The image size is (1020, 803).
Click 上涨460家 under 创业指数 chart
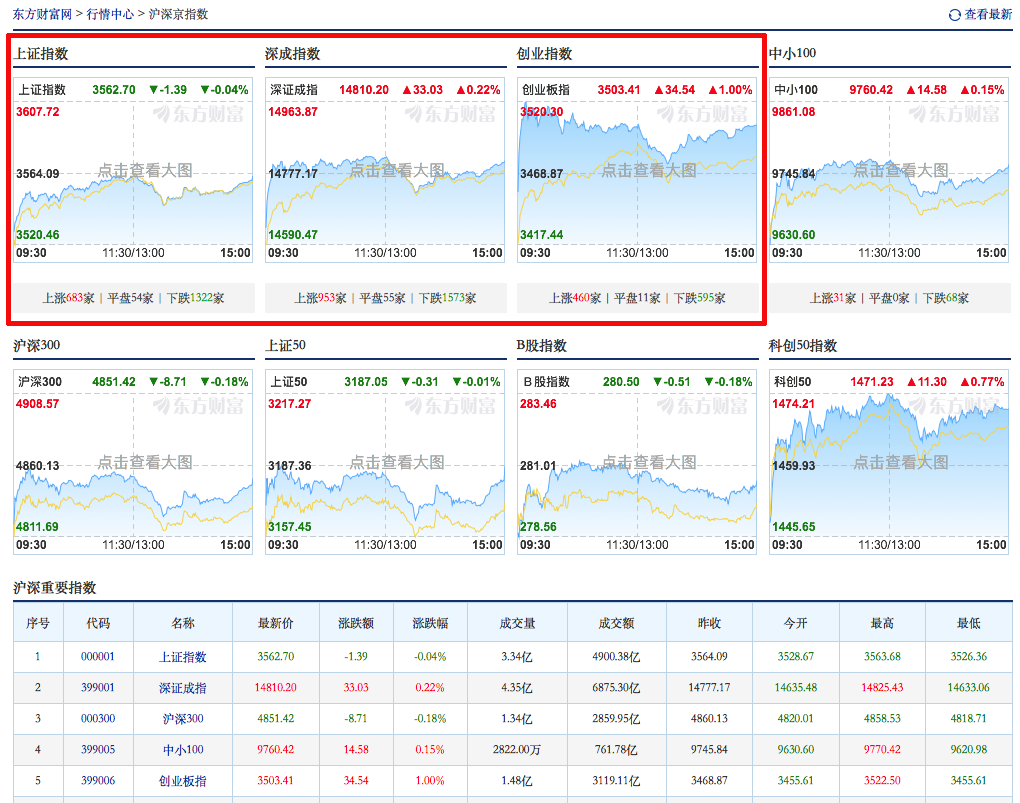click(x=575, y=298)
